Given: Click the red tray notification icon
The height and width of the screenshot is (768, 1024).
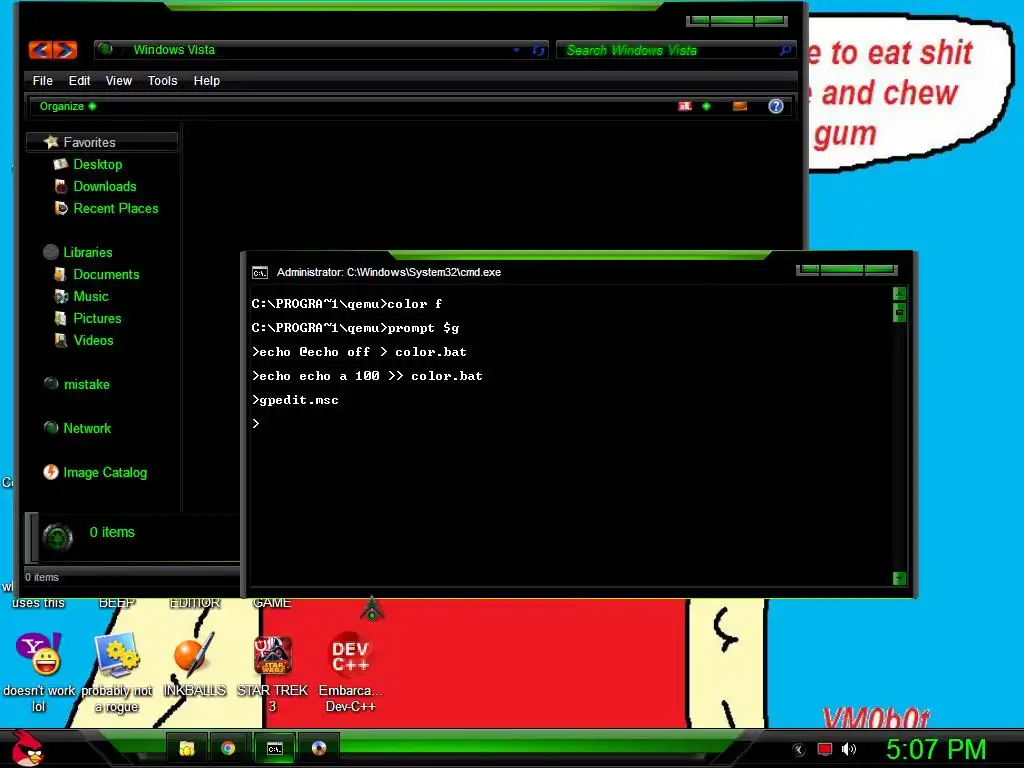Looking at the screenshot, I should [x=825, y=749].
